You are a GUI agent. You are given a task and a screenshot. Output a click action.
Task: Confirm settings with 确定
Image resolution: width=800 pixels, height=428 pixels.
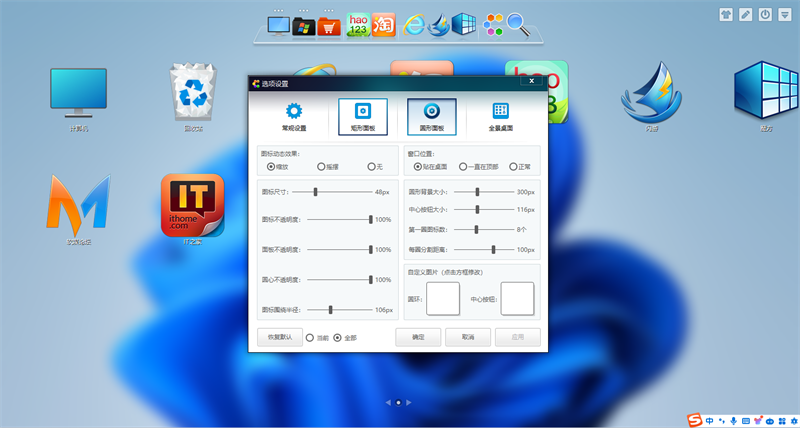tap(418, 337)
